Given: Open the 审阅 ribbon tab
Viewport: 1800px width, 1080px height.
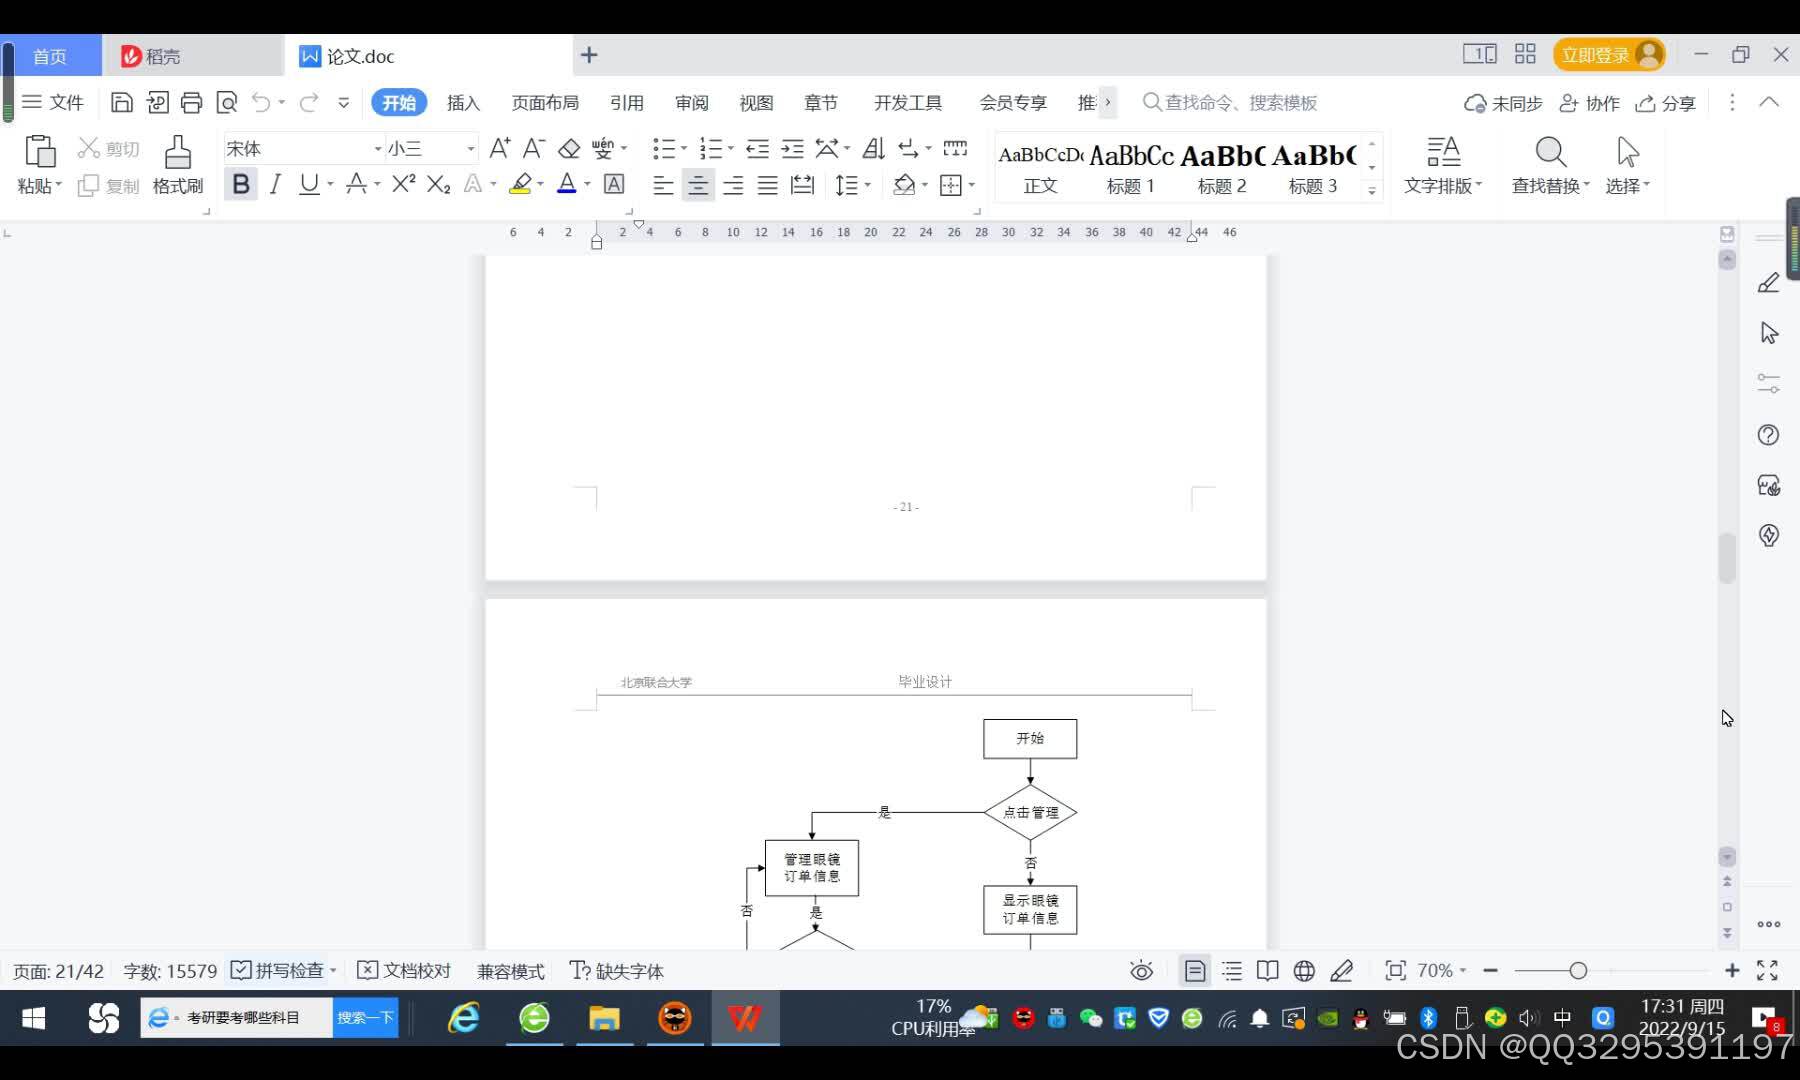Looking at the screenshot, I should [x=691, y=102].
